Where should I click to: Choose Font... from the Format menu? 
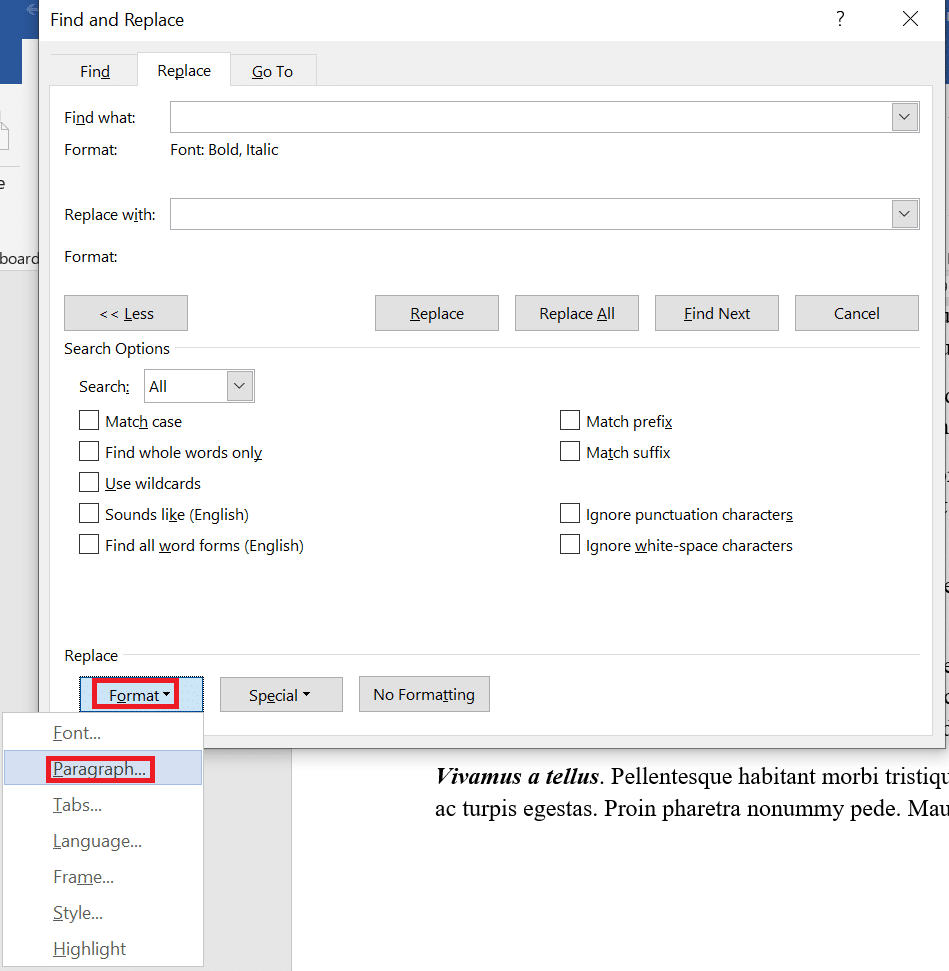(x=103, y=733)
